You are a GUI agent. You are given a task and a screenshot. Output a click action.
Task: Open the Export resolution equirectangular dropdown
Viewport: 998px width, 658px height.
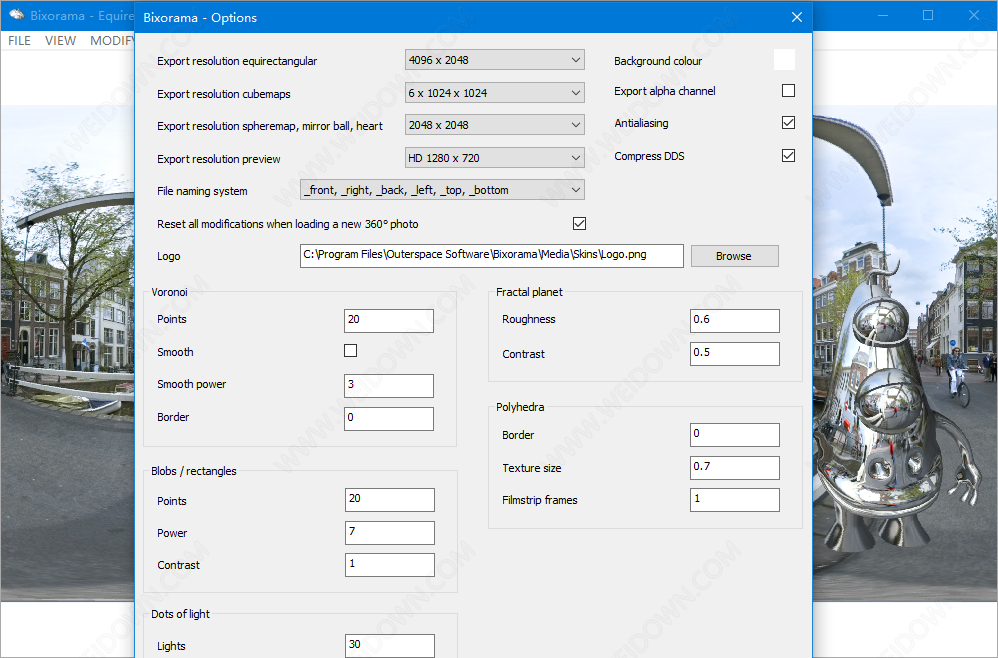pyautogui.click(x=495, y=60)
